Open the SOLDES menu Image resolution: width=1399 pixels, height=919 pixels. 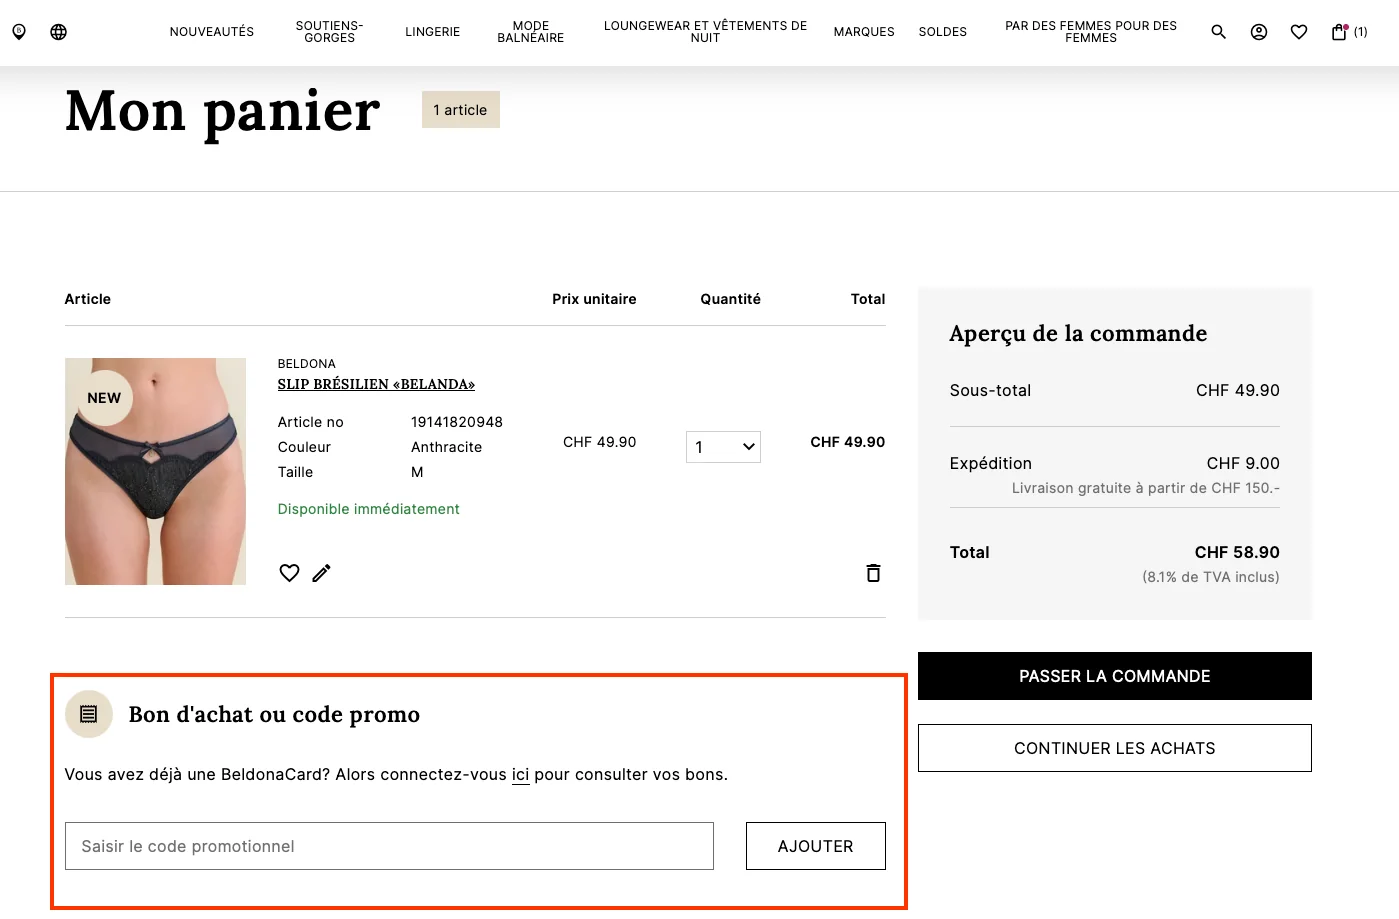pyautogui.click(x=942, y=31)
